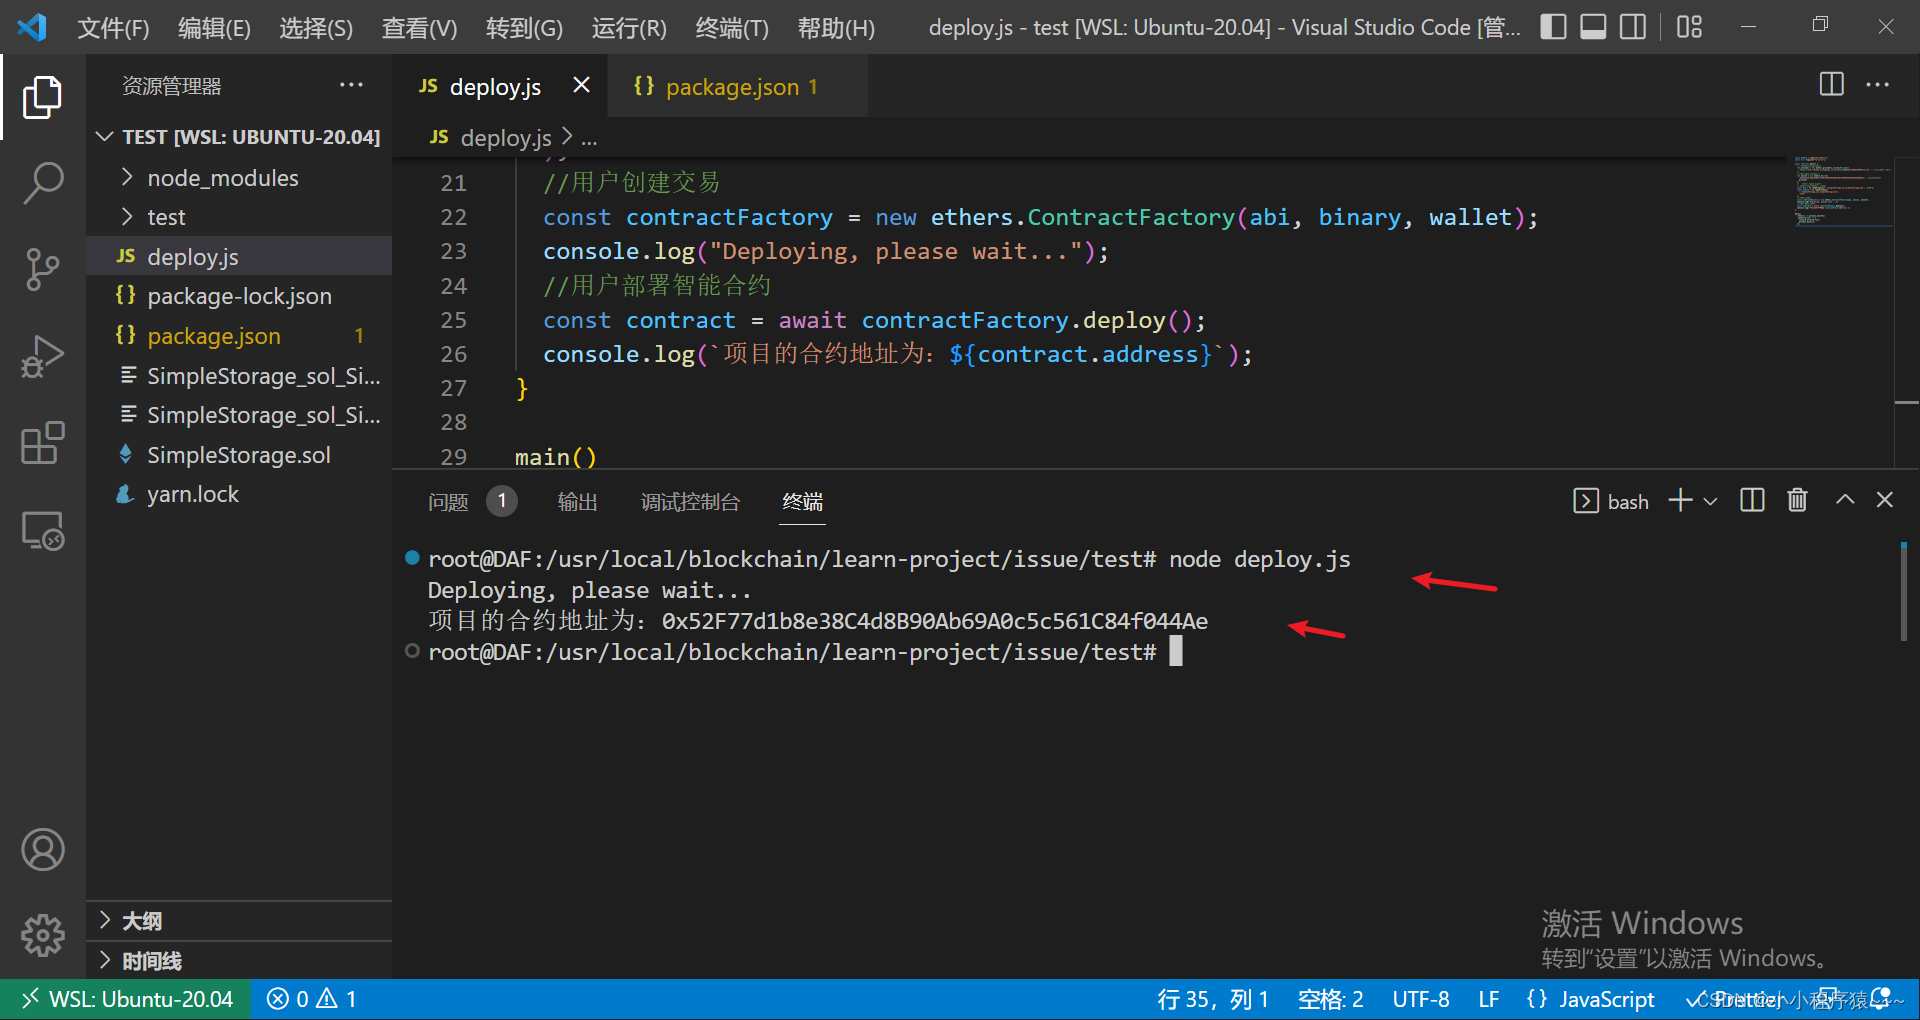Viewport: 1920px width, 1020px height.
Task: Open 选择(S) menu
Action: (316, 28)
